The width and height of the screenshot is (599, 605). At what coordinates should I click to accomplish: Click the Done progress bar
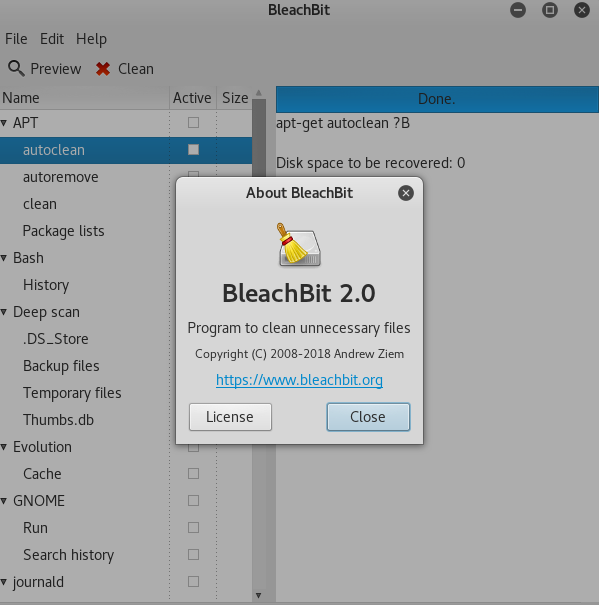(x=437, y=99)
